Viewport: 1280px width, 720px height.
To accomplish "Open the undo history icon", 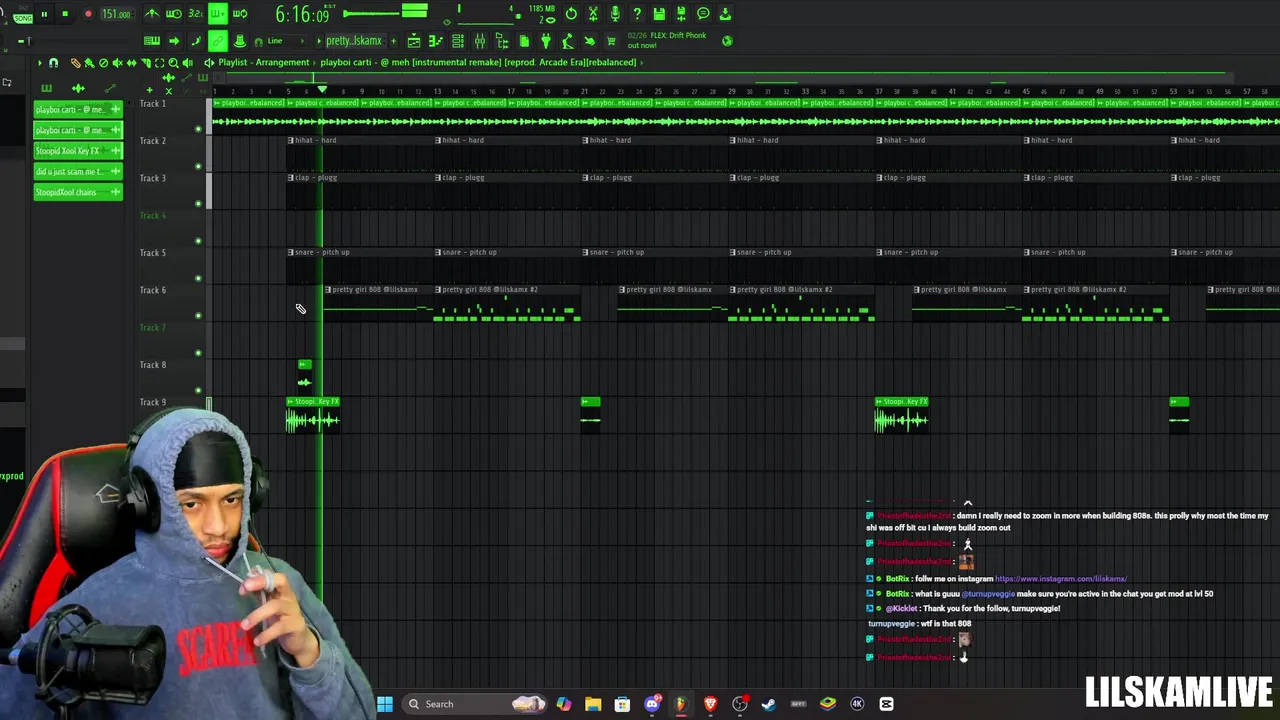I will (x=571, y=14).
